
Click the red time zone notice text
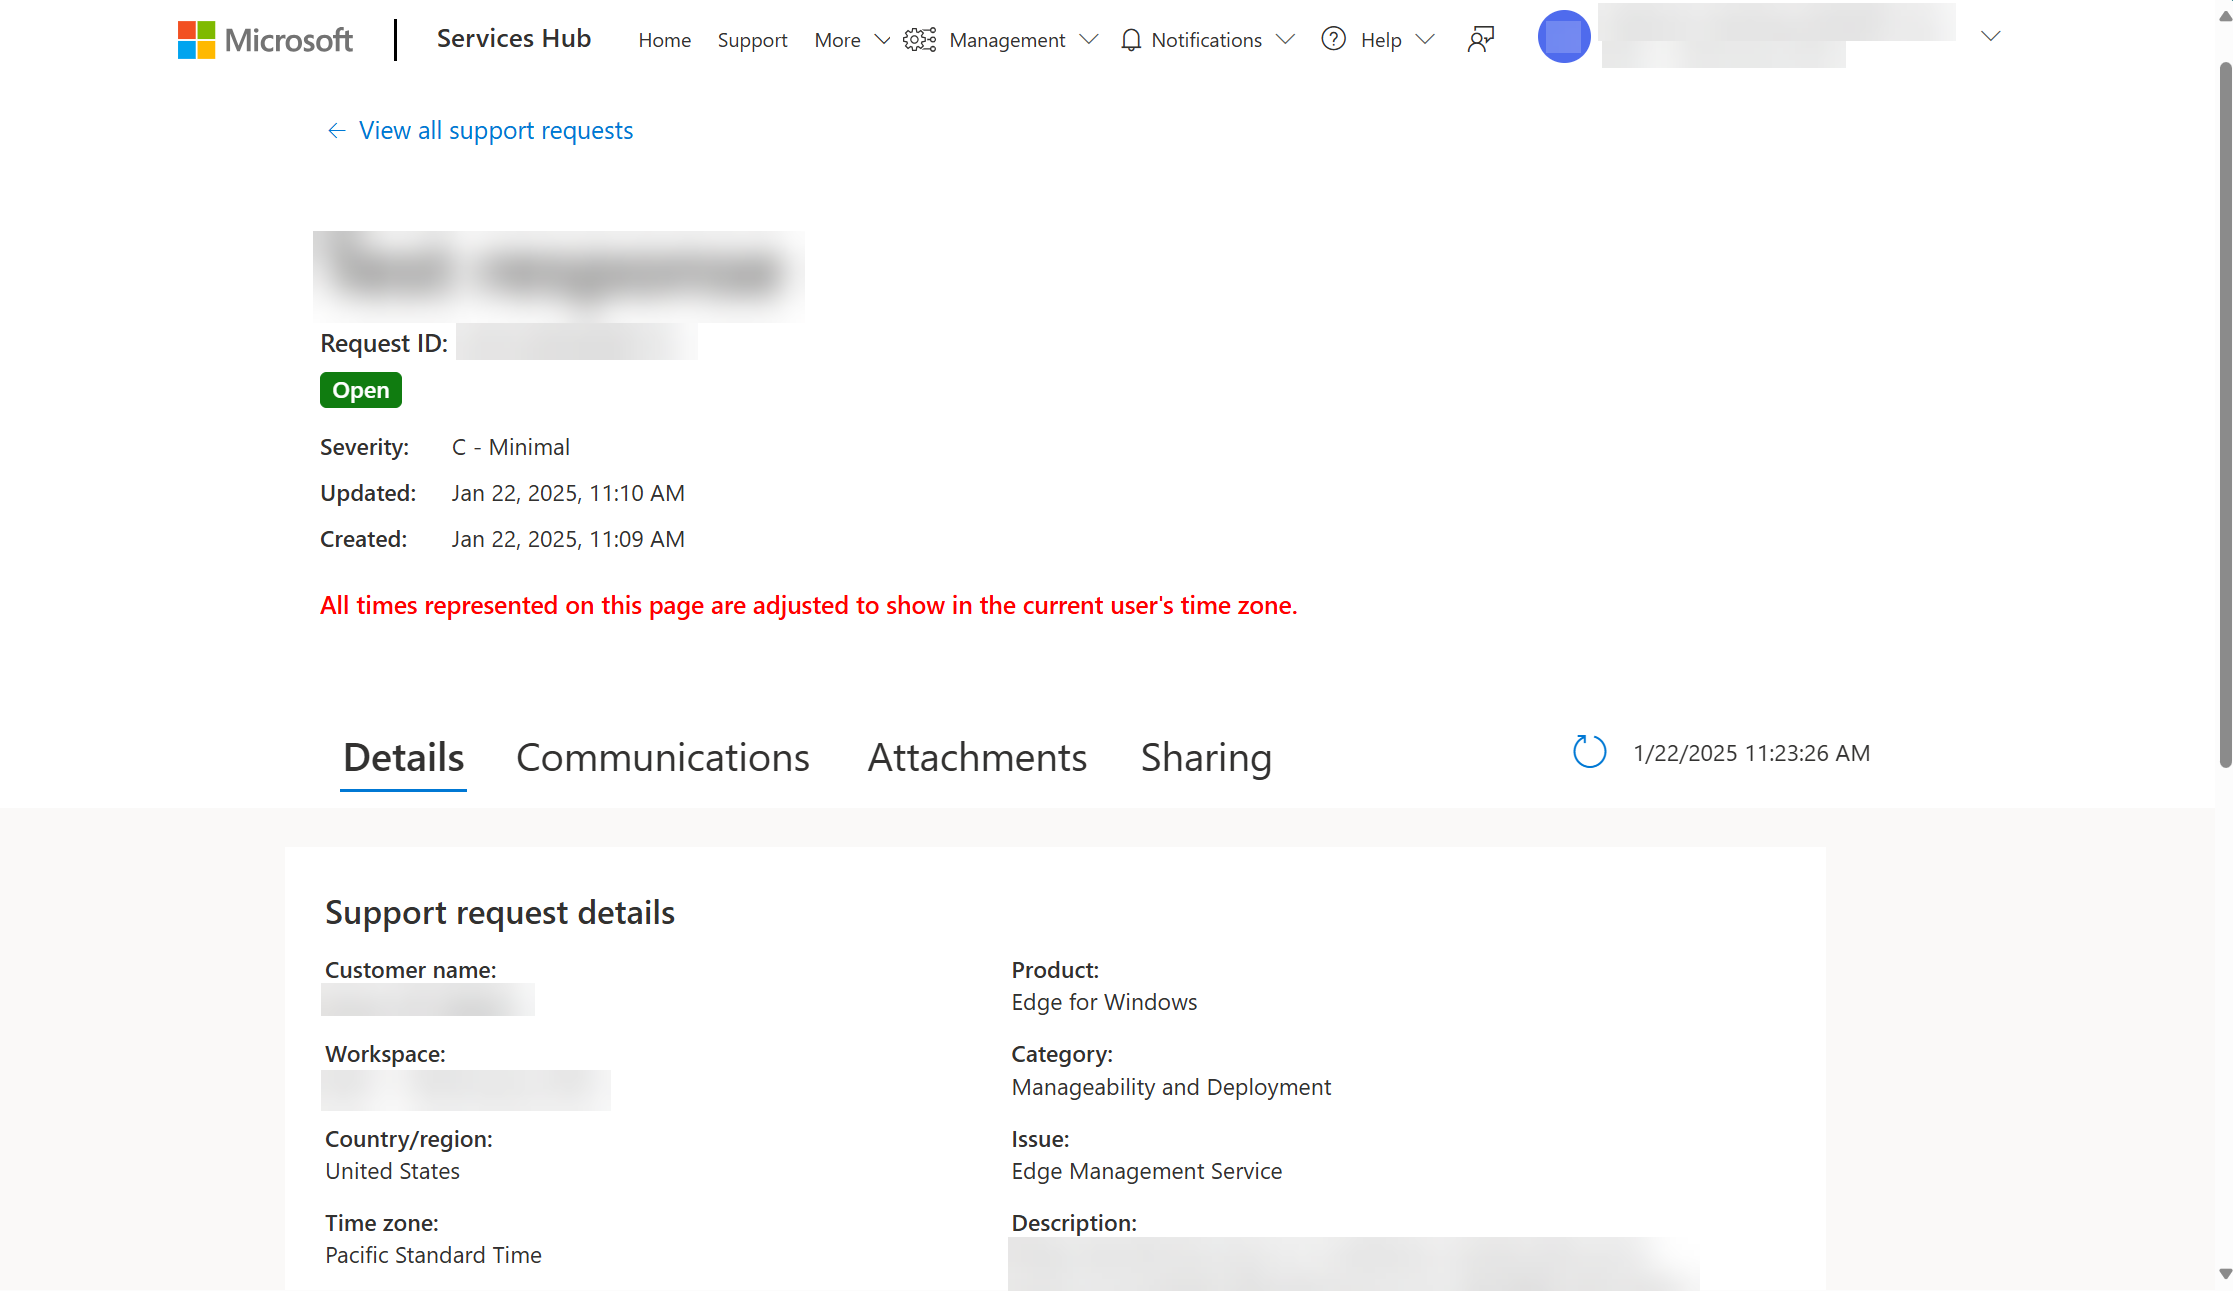809,606
